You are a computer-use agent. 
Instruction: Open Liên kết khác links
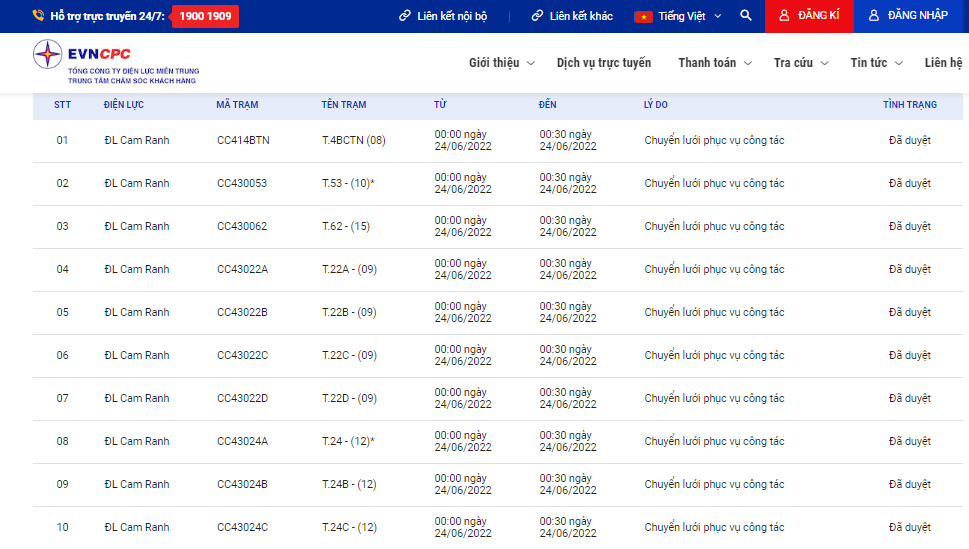point(572,16)
